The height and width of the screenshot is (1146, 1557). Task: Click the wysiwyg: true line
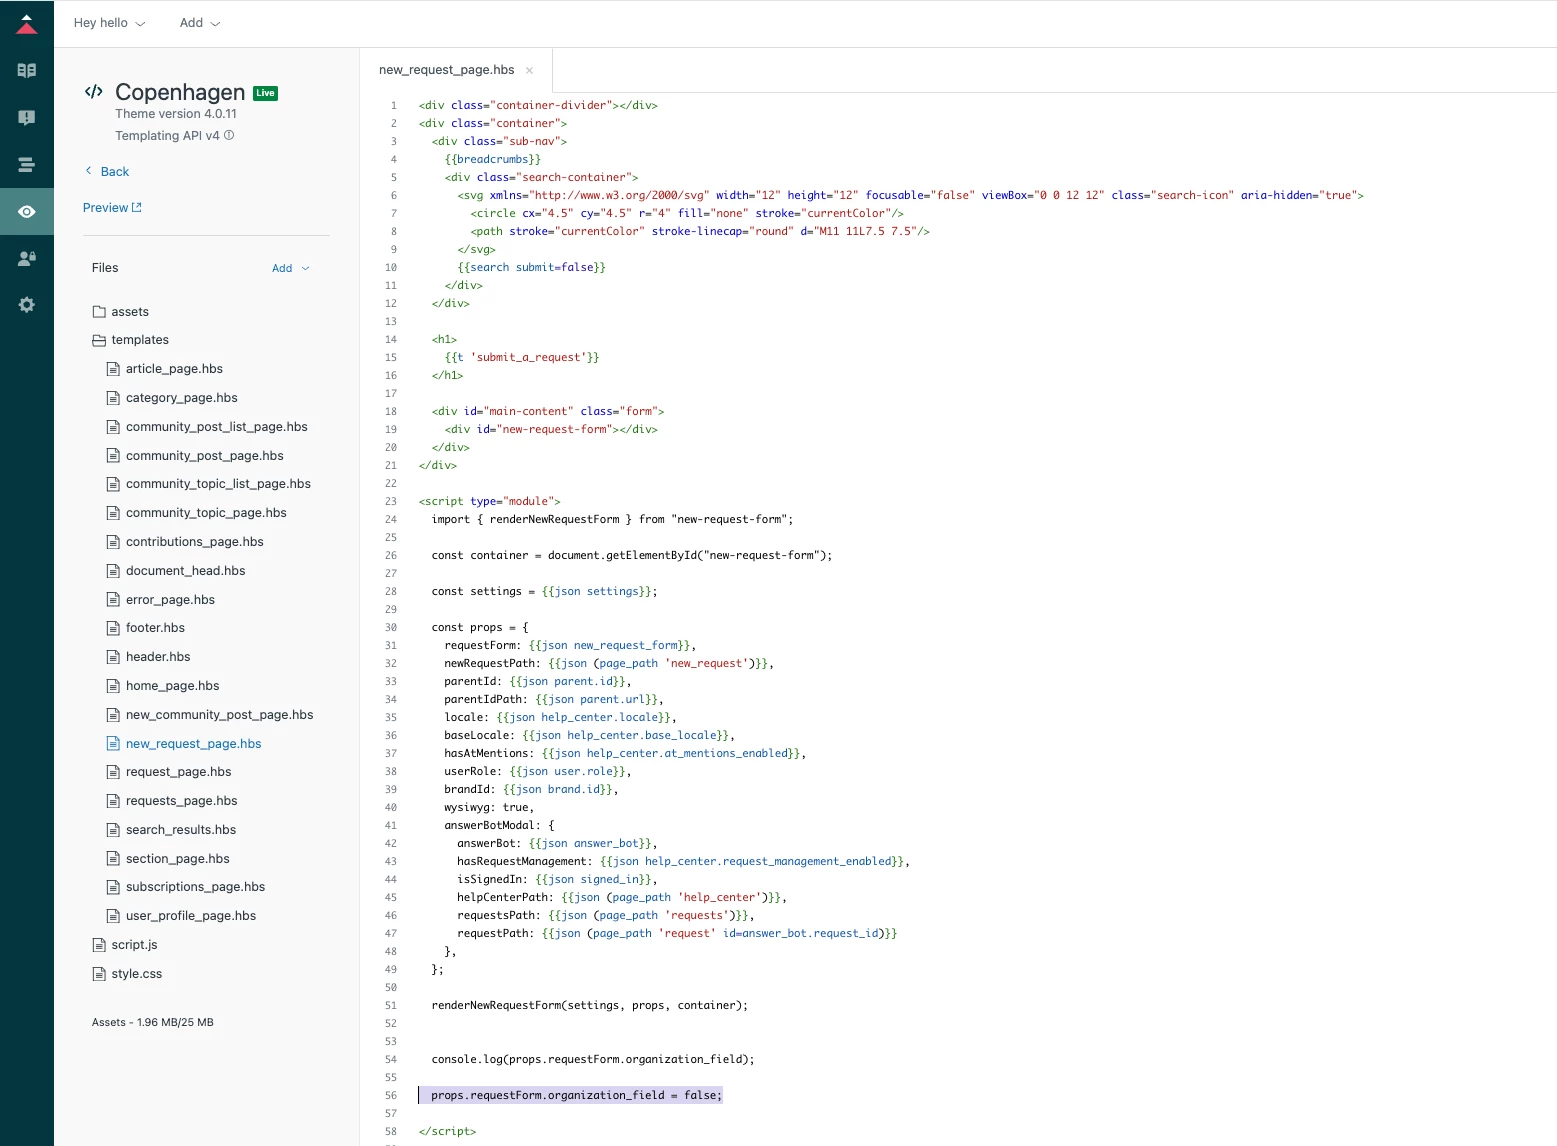[x=489, y=808]
